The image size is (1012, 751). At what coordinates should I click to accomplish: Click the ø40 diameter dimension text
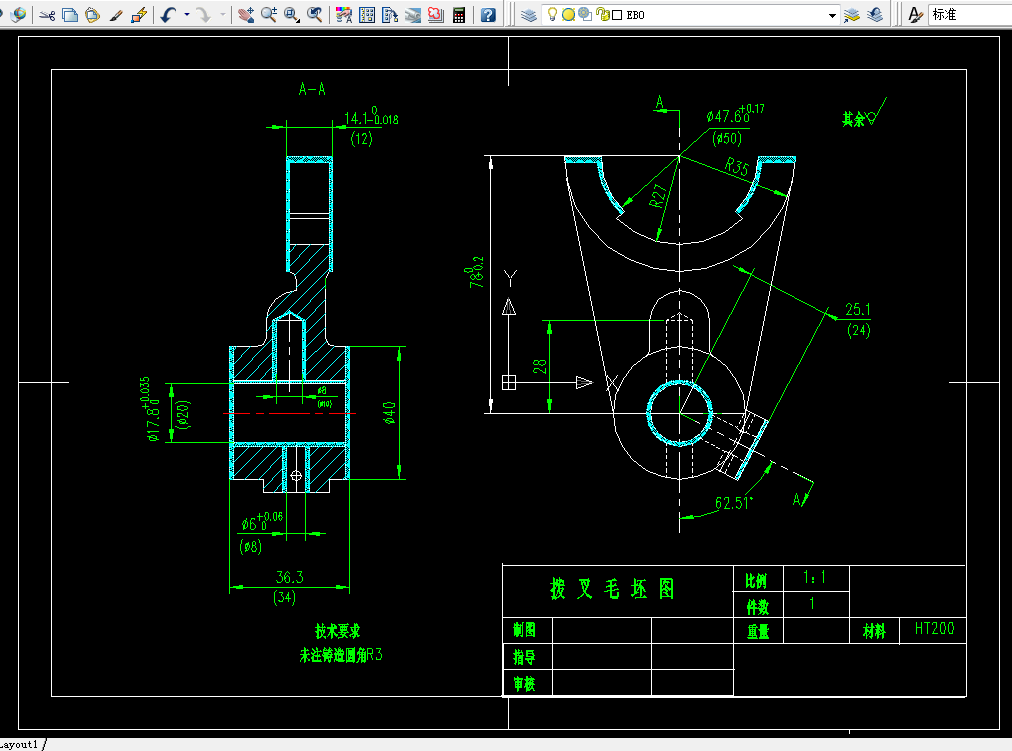click(x=389, y=413)
